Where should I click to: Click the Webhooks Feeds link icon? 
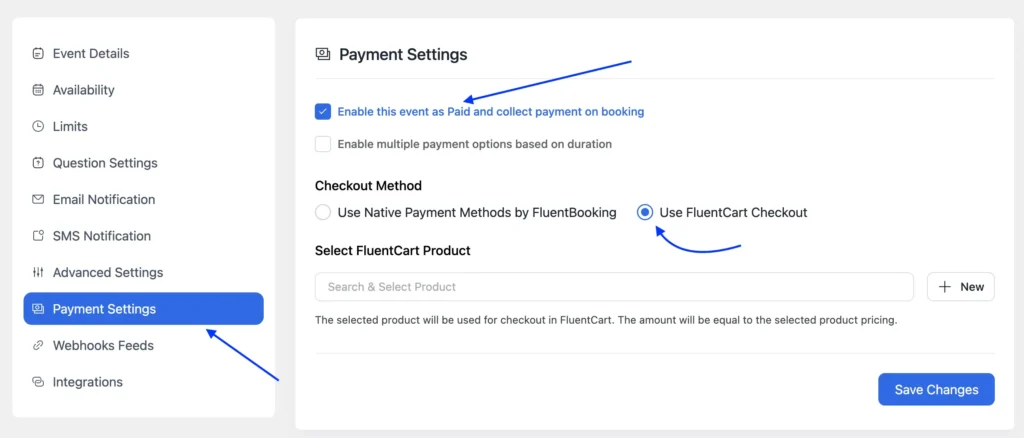pos(38,346)
